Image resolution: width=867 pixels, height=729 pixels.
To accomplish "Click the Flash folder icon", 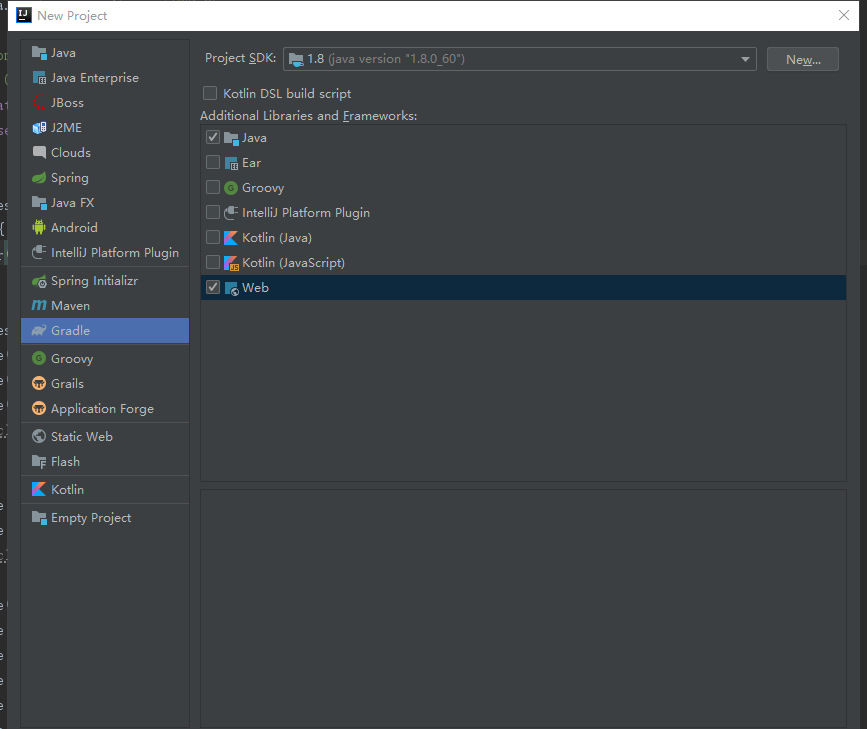I will (x=39, y=462).
